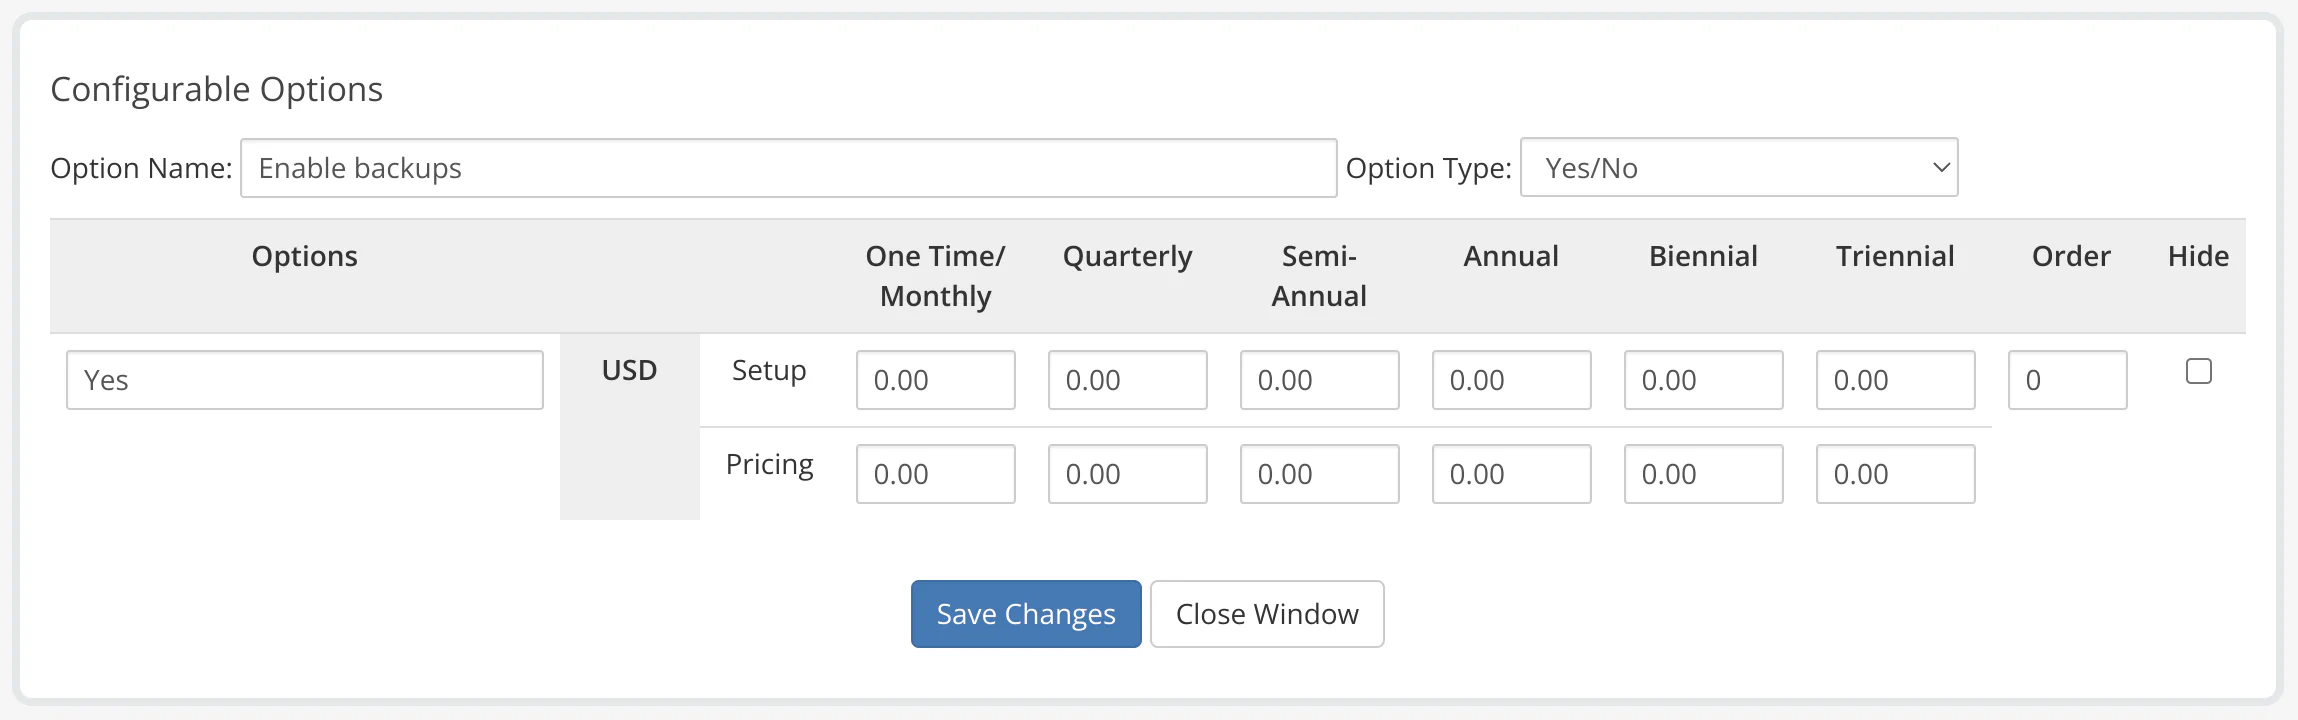Click Close Window
This screenshot has width=2298, height=720.
[1267, 613]
